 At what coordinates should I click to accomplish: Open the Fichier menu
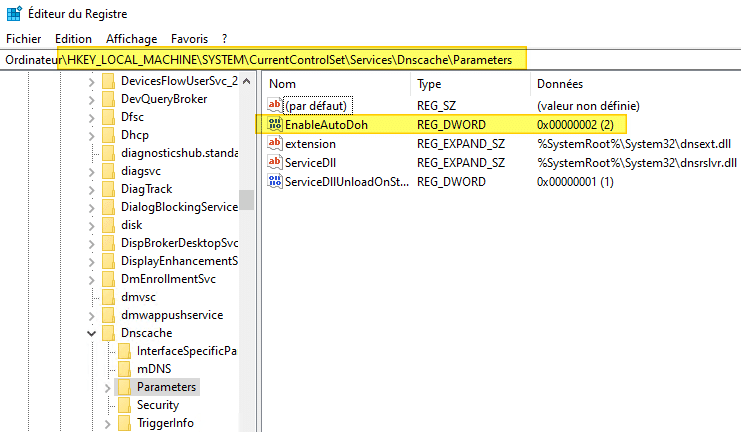24,39
